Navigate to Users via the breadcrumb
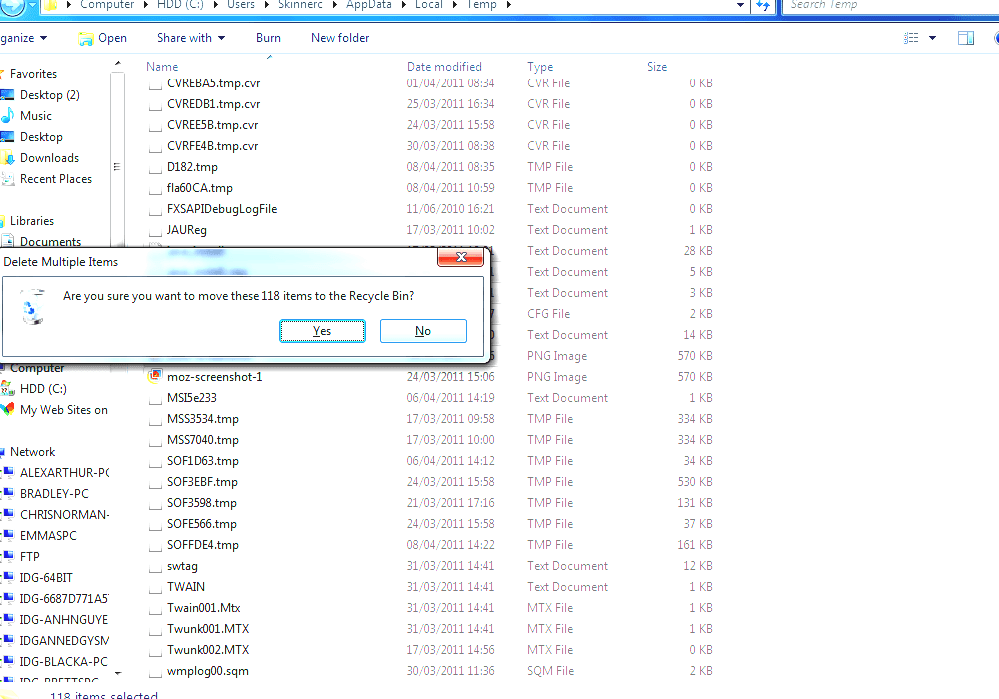Viewport: 999px width, 699px height. pos(243,6)
